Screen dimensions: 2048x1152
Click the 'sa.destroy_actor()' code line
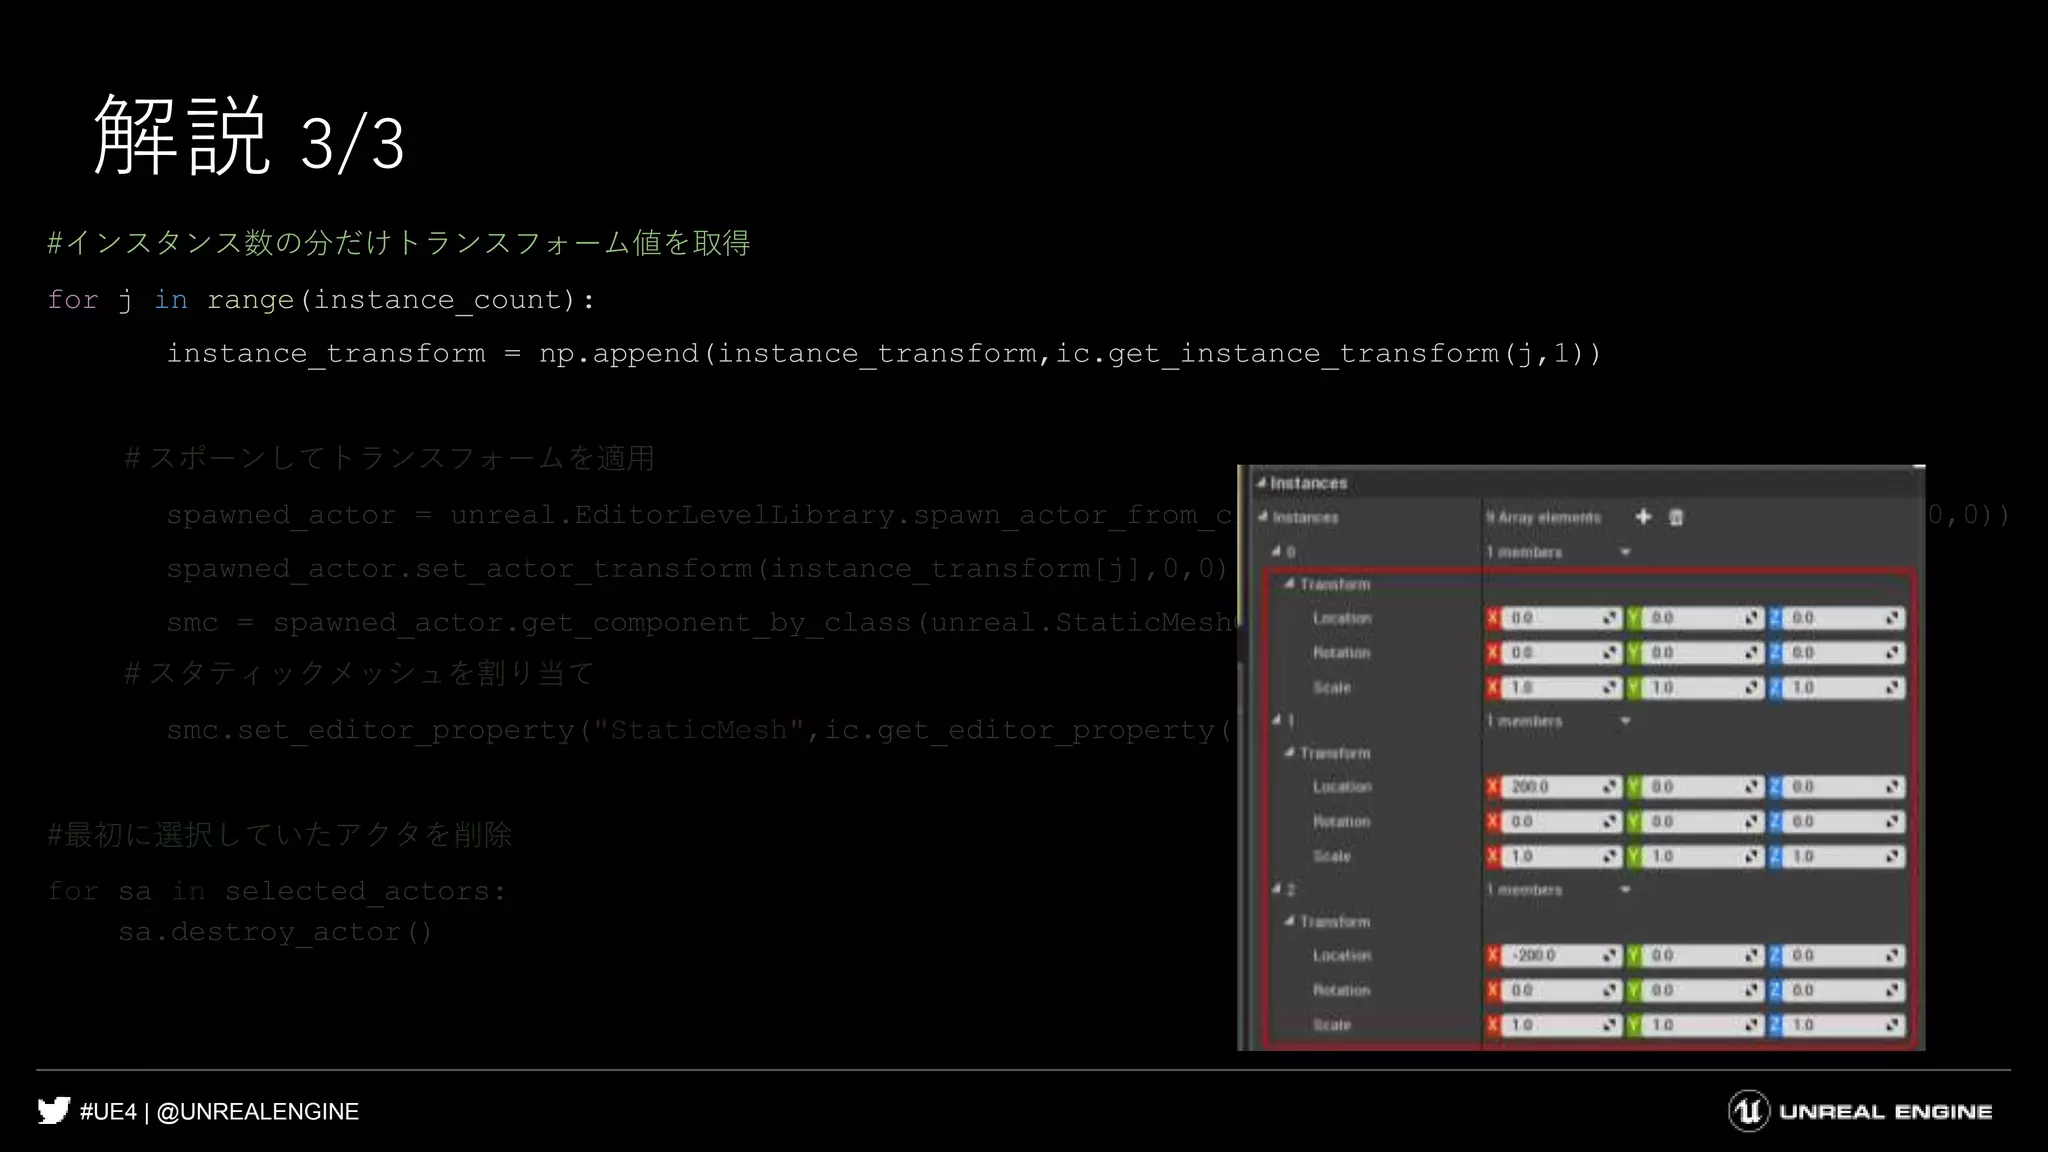tap(275, 932)
